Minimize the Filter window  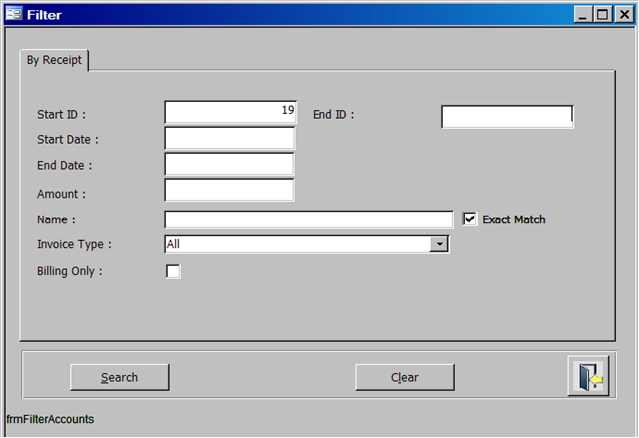(x=583, y=14)
